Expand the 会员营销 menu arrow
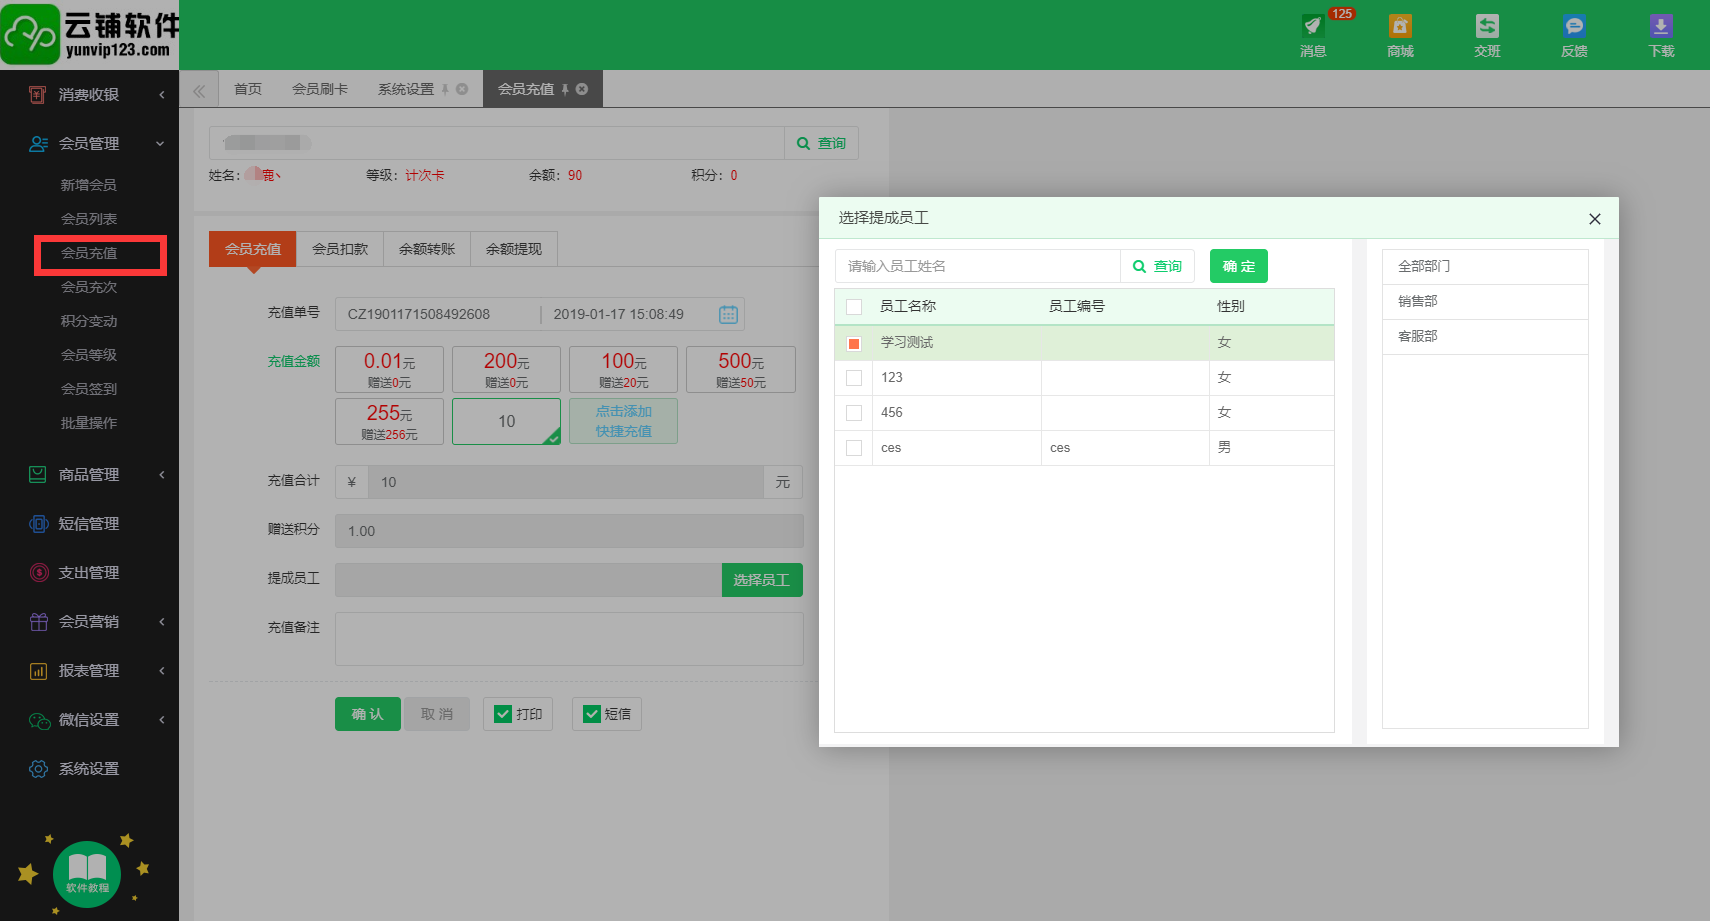The width and height of the screenshot is (1710, 921). pos(162,622)
